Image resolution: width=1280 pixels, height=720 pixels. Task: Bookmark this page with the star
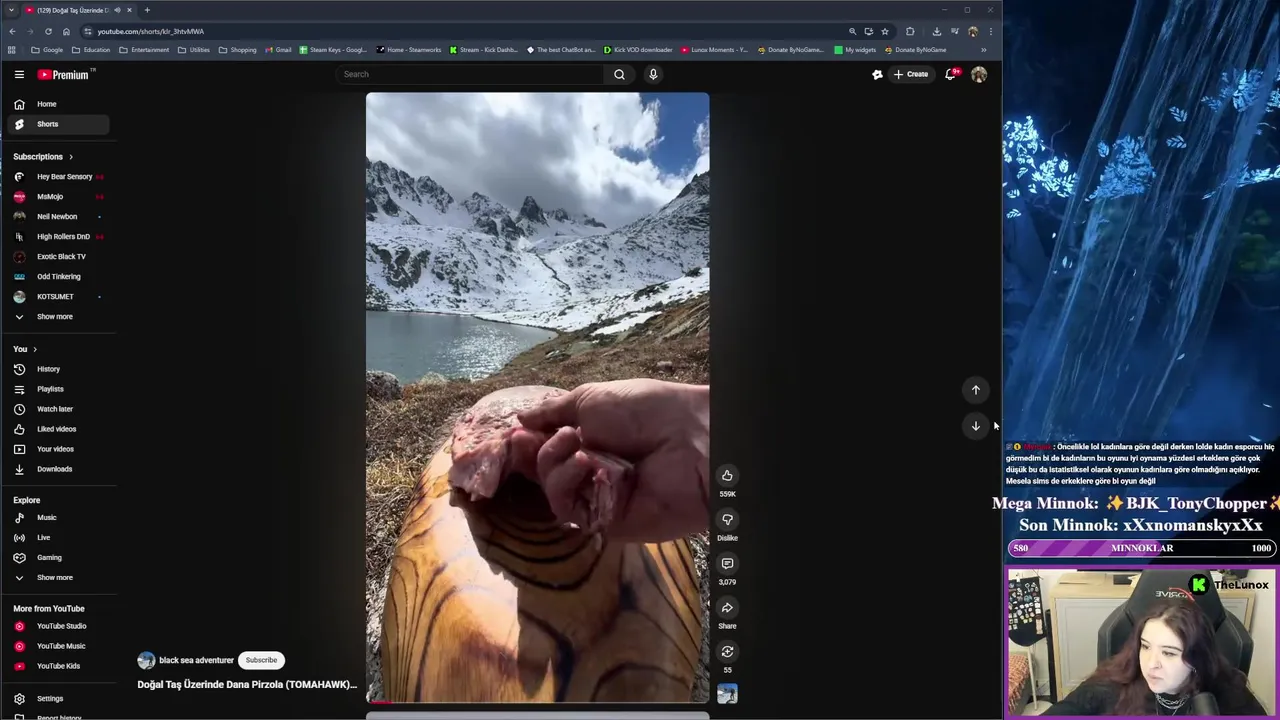coord(885,31)
